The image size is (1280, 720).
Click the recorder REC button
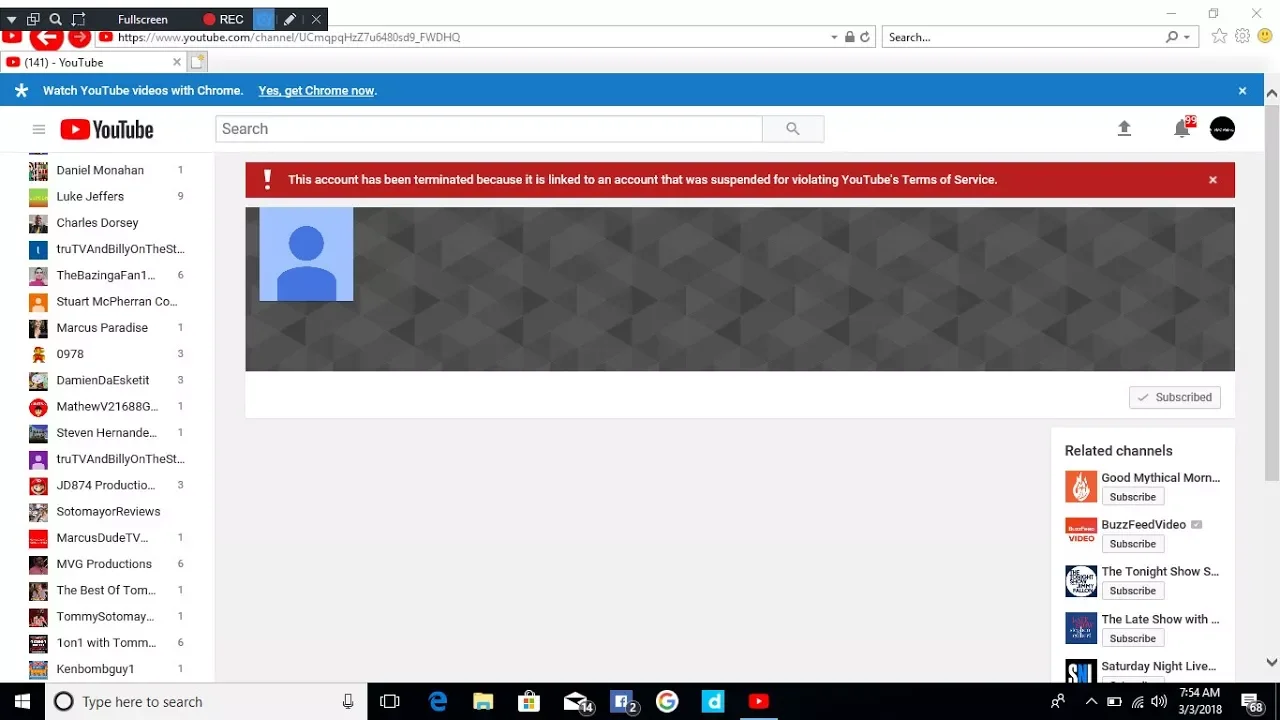(x=223, y=19)
